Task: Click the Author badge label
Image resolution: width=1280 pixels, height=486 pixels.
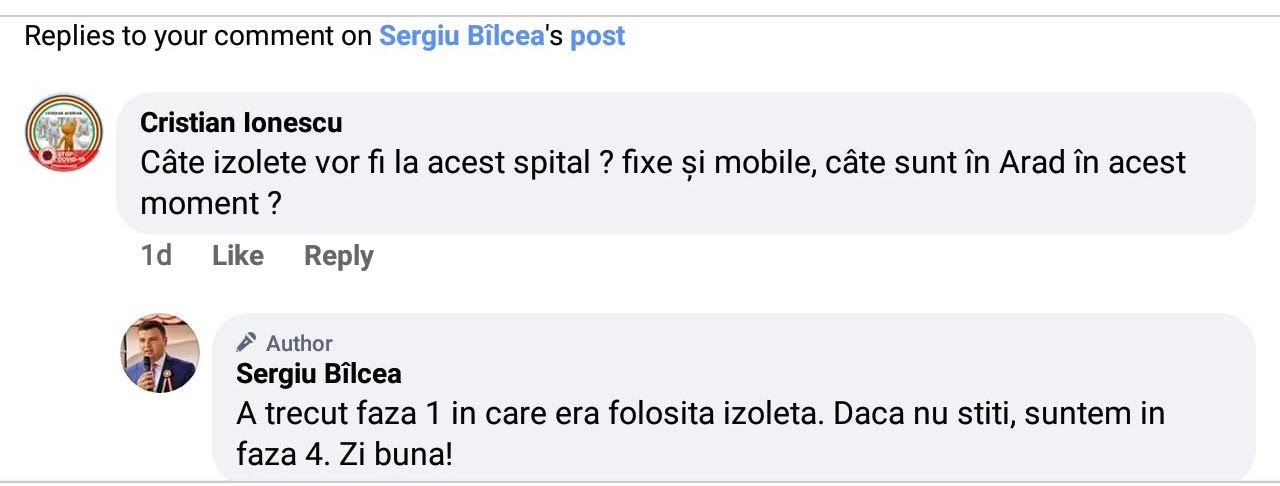Action: point(299,344)
